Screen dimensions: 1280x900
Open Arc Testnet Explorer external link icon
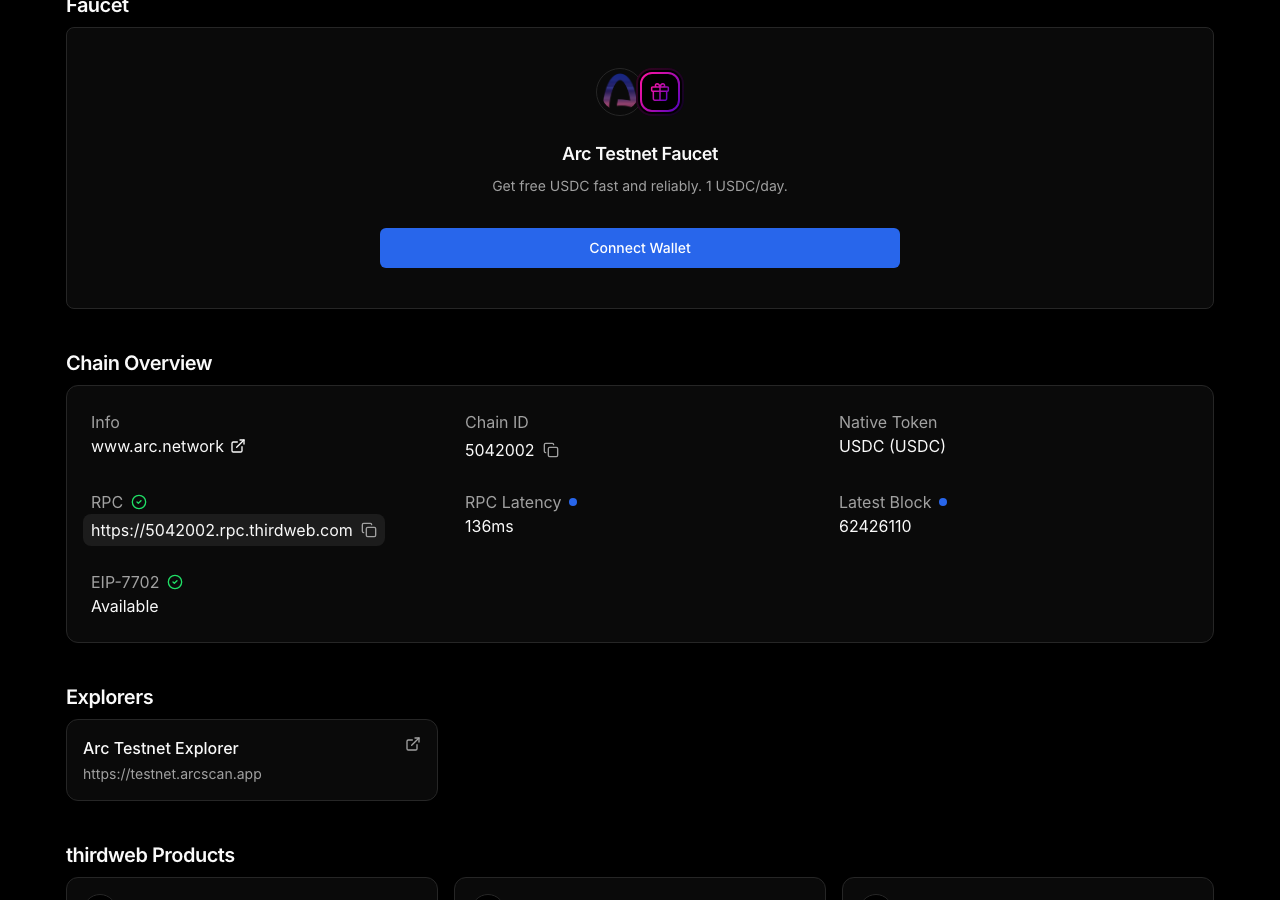[413, 744]
